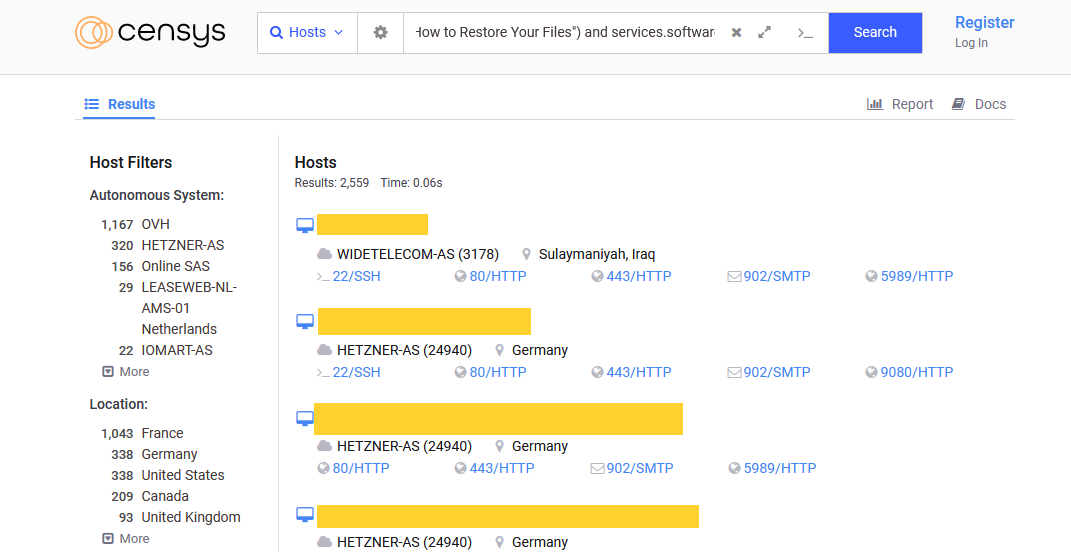Screen dimensions: 1071x552
Task: Switch to the Results tab
Action: pyautogui.click(x=120, y=104)
